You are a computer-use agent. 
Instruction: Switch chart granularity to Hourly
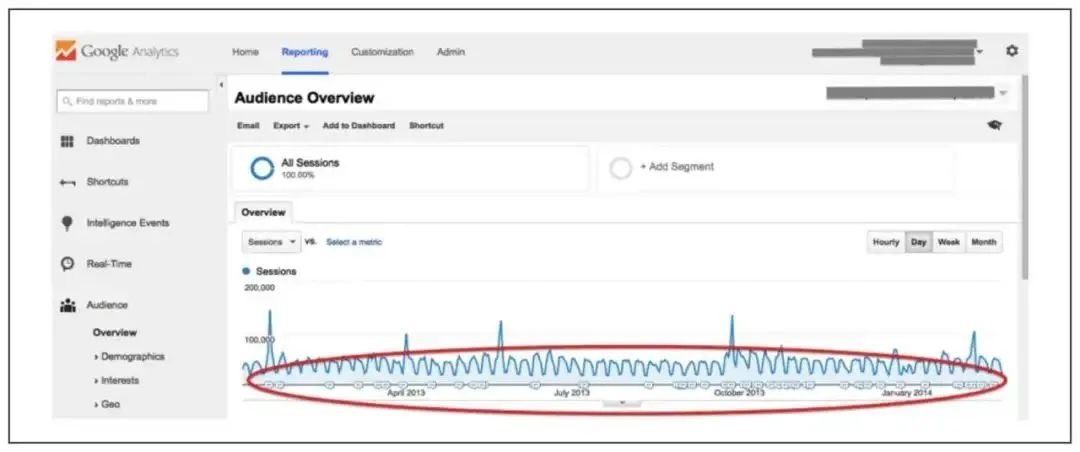pyautogui.click(x=886, y=242)
